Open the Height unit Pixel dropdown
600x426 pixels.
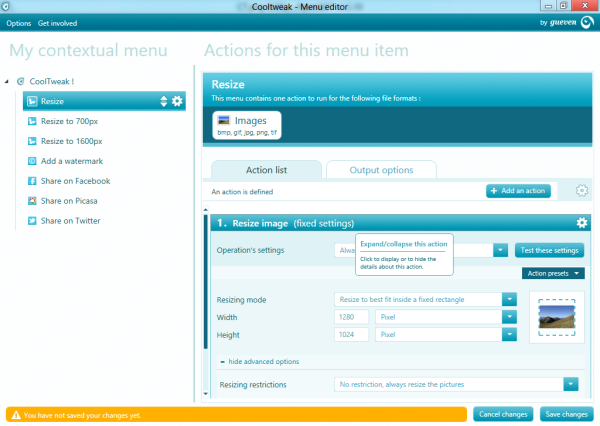click(x=509, y=335)
